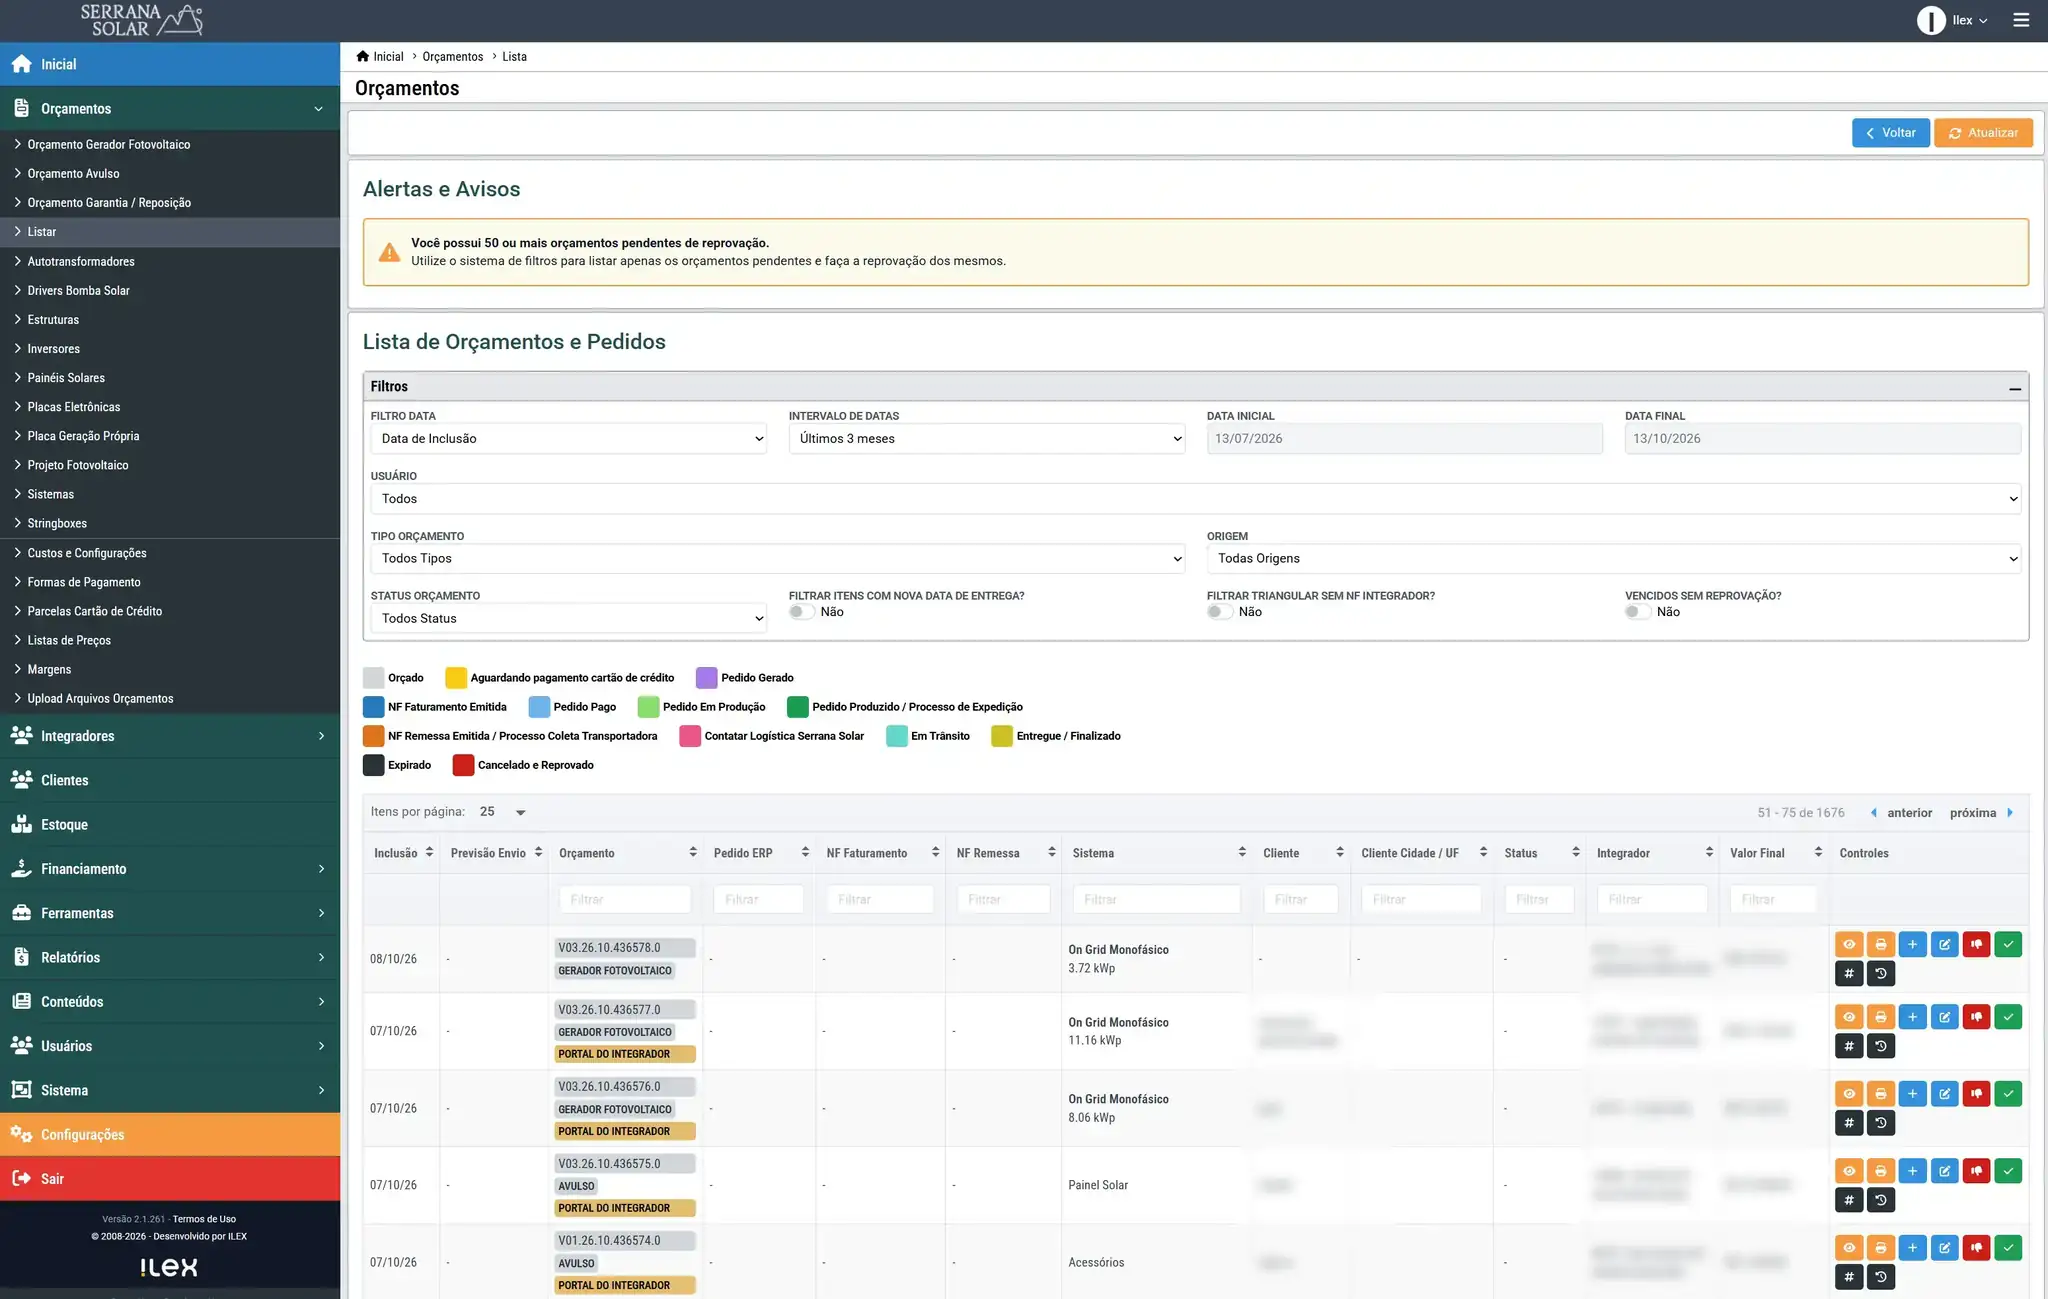
Task: Toggle triangular sem NF integrador filter
Action: [x=1219, y=612]
